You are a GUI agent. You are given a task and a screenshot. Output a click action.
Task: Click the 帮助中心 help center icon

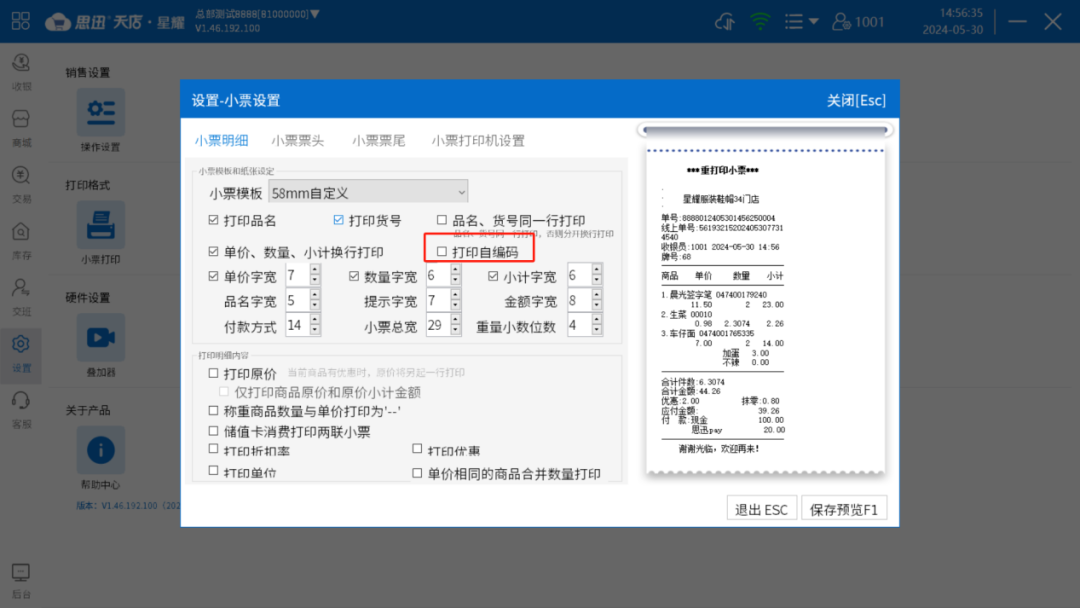coord(99,450)
